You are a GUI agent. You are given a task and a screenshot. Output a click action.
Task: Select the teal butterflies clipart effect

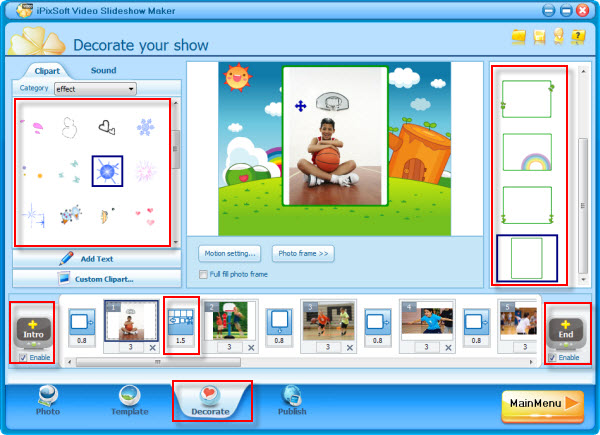(x=70, y=171)
